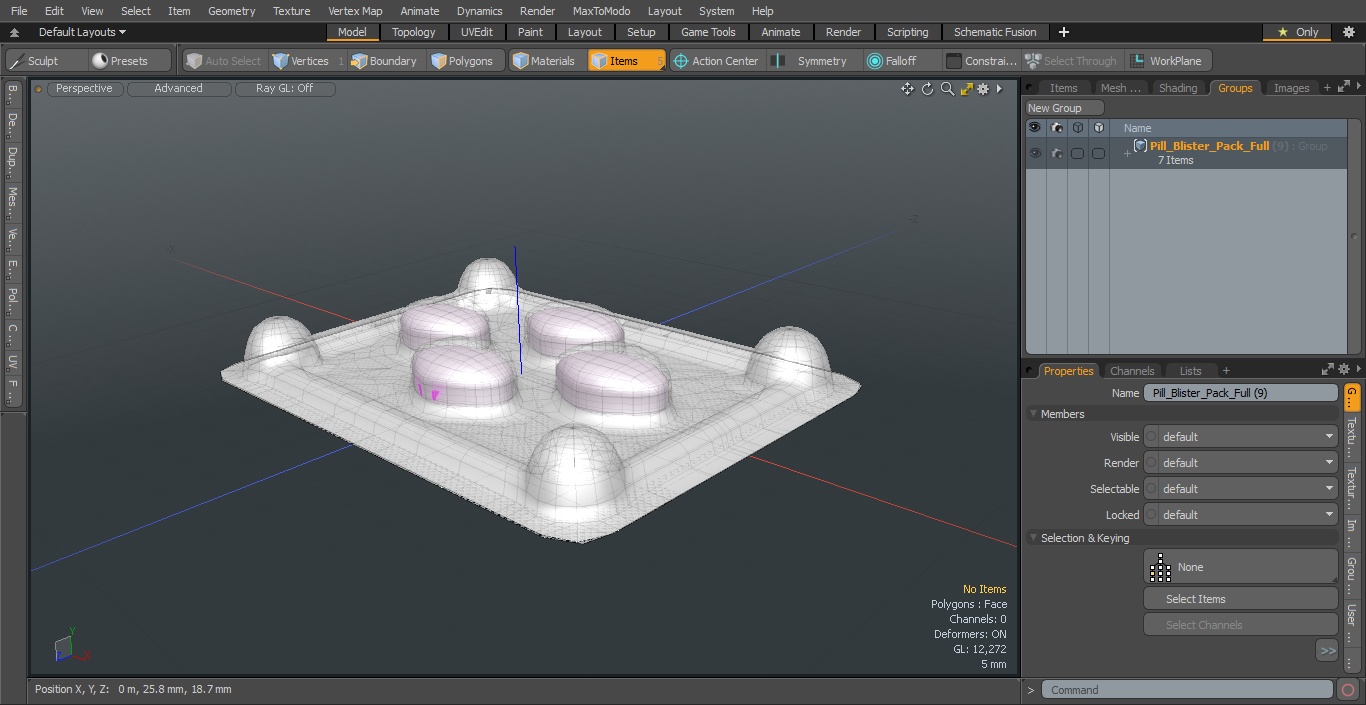Collapse the Members section
This screenshot has width=1366, height=705.
pos(1033,414)
